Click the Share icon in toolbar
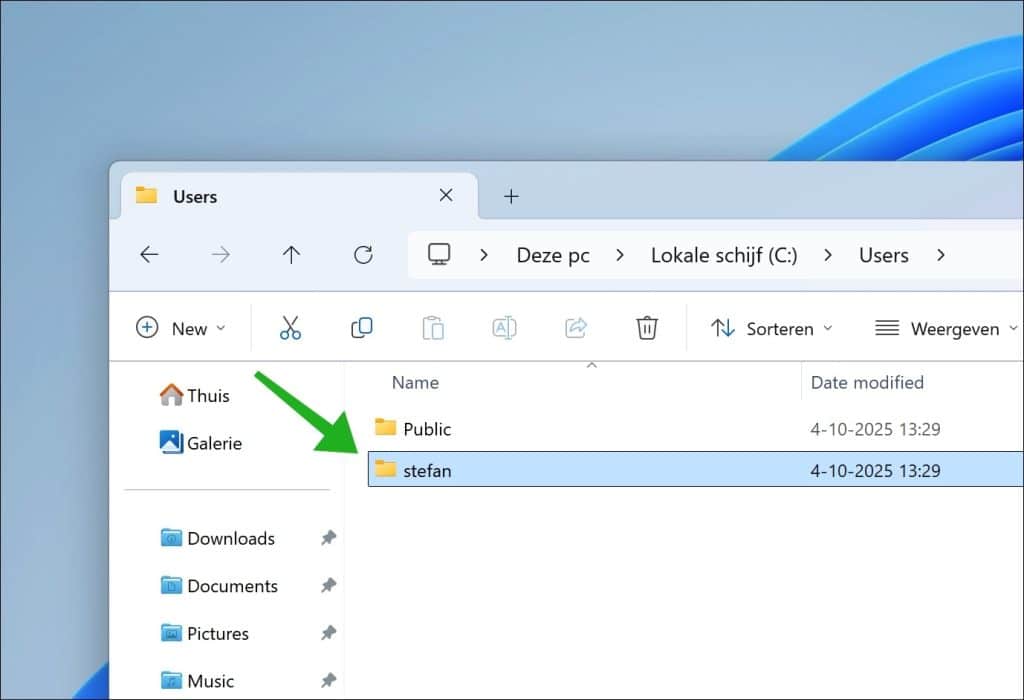 point(576,328)
